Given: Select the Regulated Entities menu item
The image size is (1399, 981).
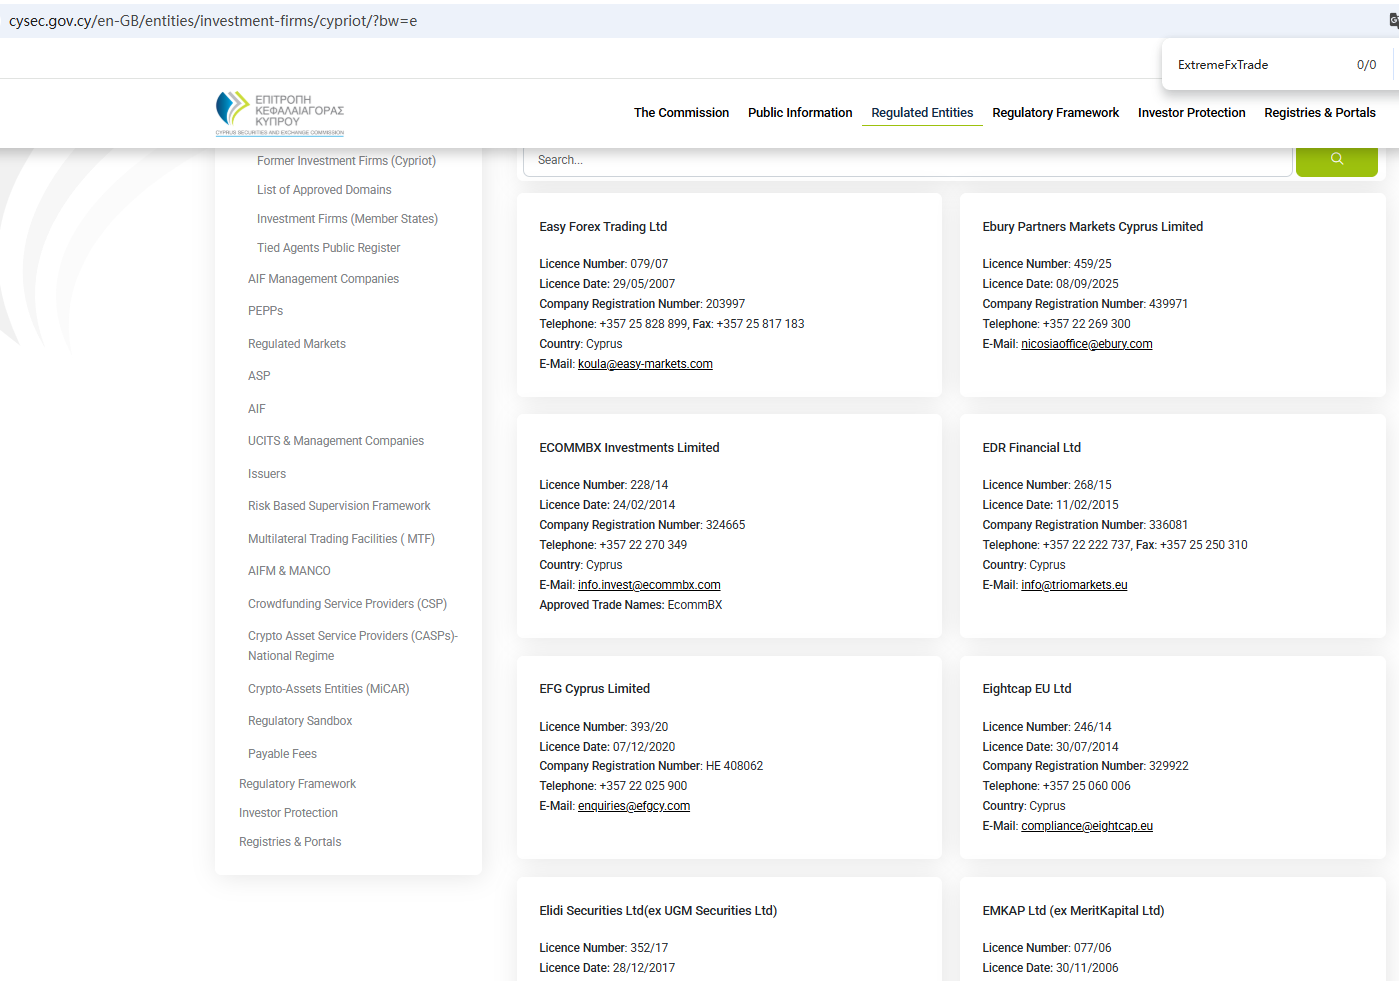Looking at the screenshot, I should click(x=922, y=113).
